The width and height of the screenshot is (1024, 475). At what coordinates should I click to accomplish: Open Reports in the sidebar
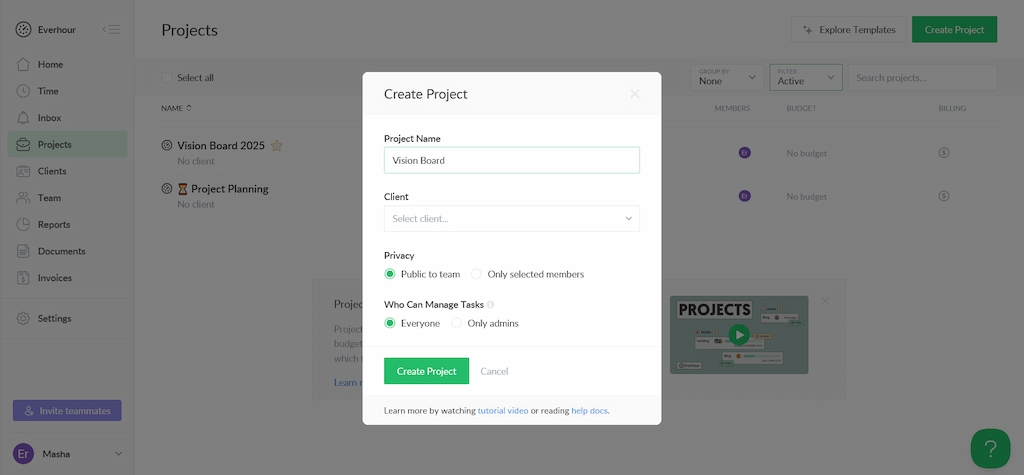point(54,225)
